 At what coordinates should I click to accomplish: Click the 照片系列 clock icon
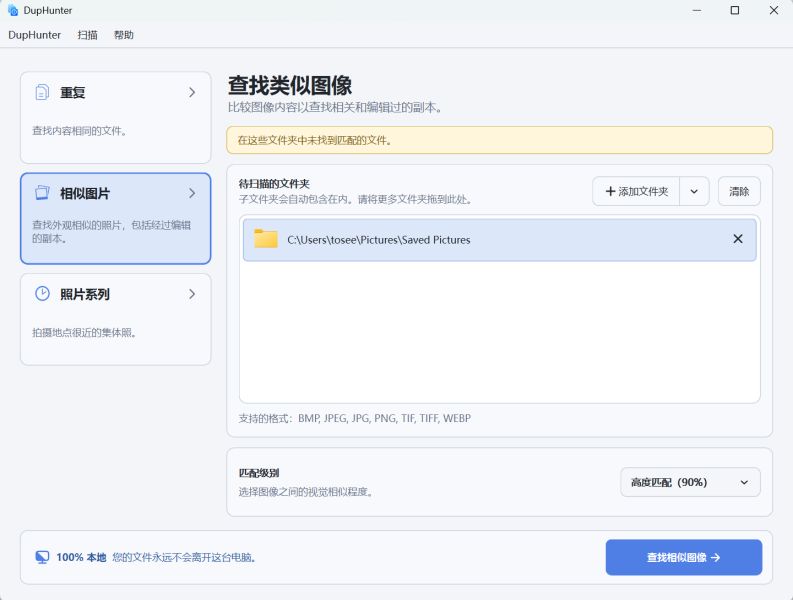point(42,293)
